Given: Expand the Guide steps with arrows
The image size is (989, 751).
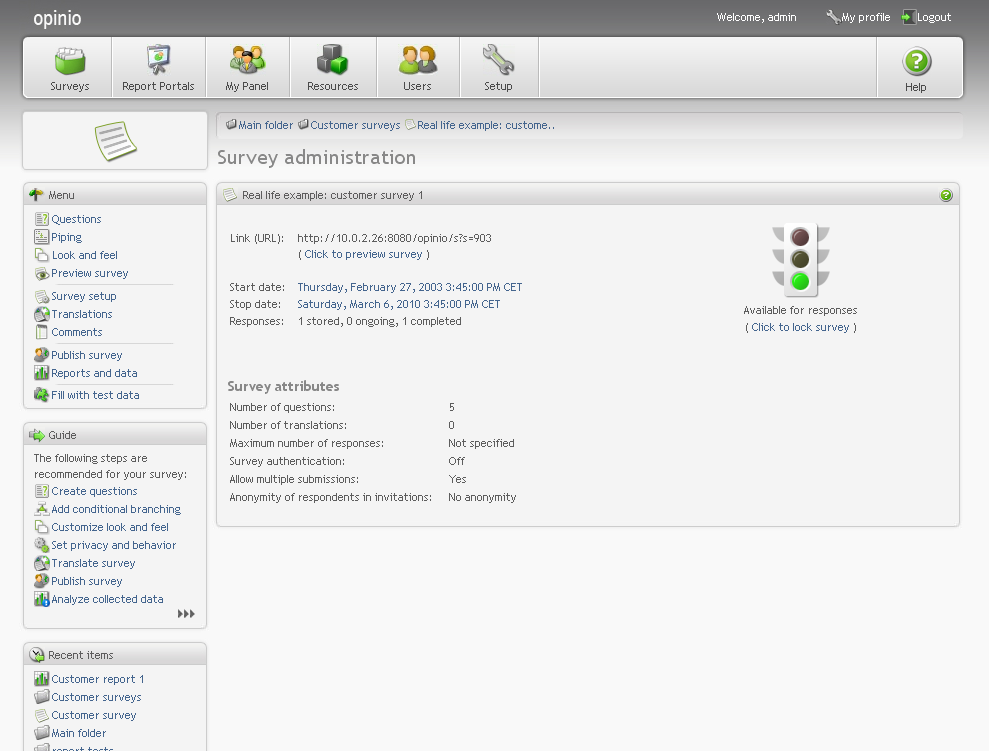Looking at the screenshot, I should point(186,614).
